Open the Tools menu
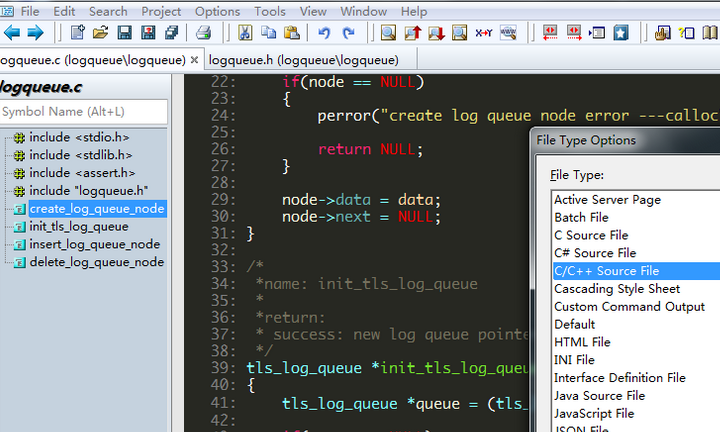The image size is (720, 432). 270,11
